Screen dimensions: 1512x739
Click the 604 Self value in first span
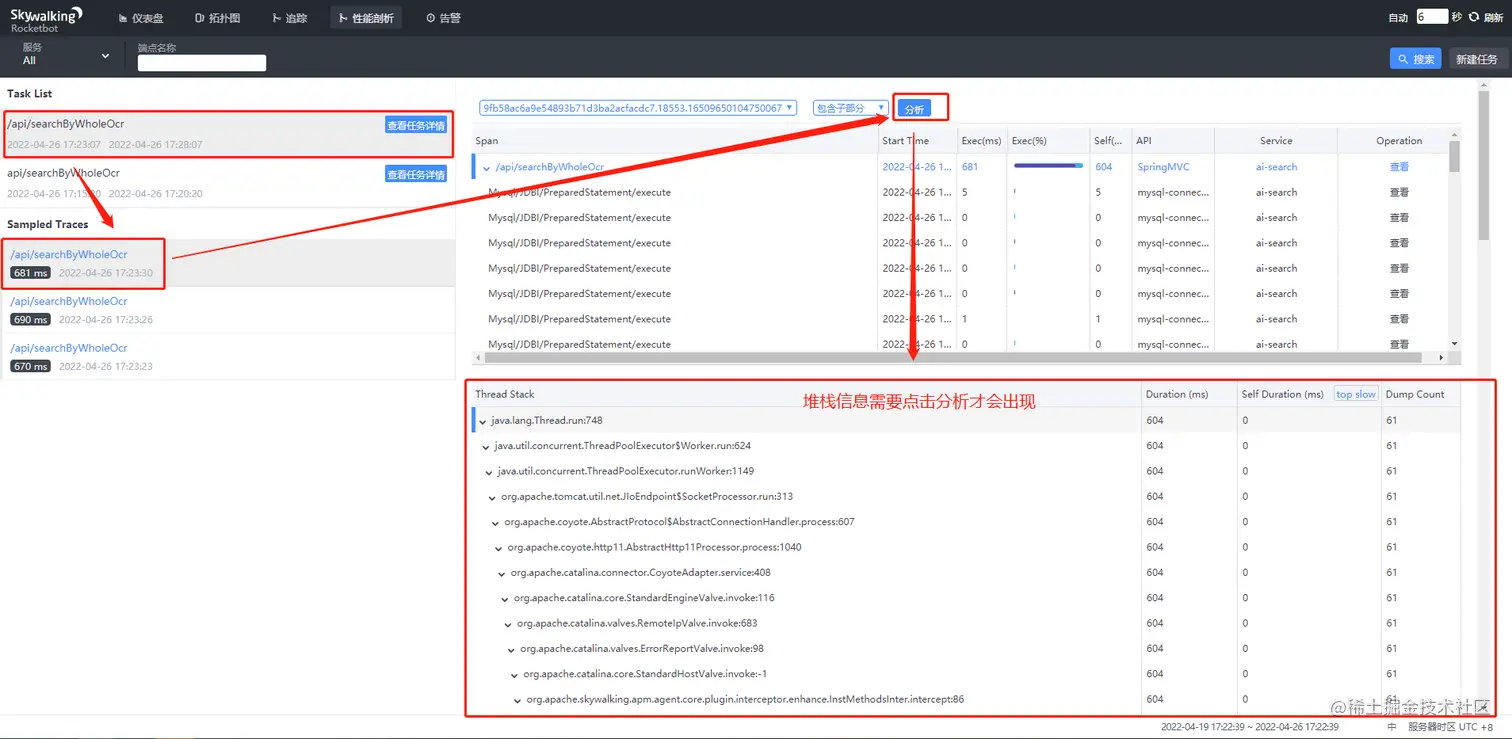coord(1104,167)
